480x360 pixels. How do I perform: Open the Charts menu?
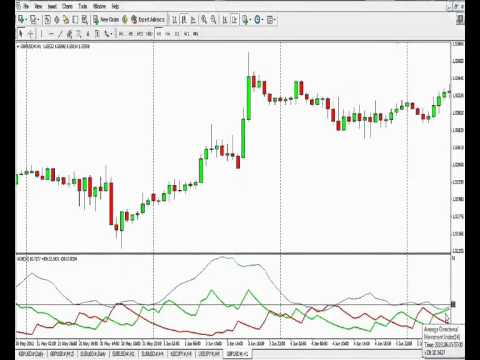67,6
